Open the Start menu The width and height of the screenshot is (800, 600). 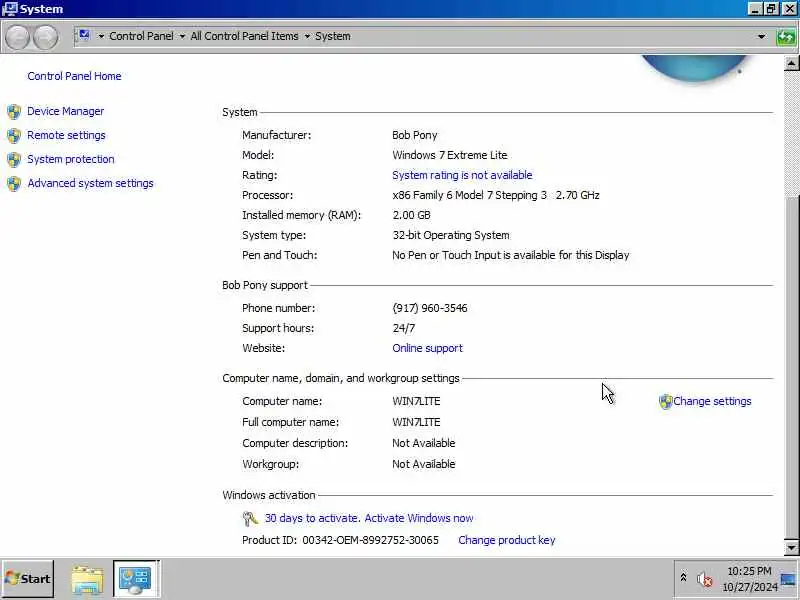[x=28, y=579]
